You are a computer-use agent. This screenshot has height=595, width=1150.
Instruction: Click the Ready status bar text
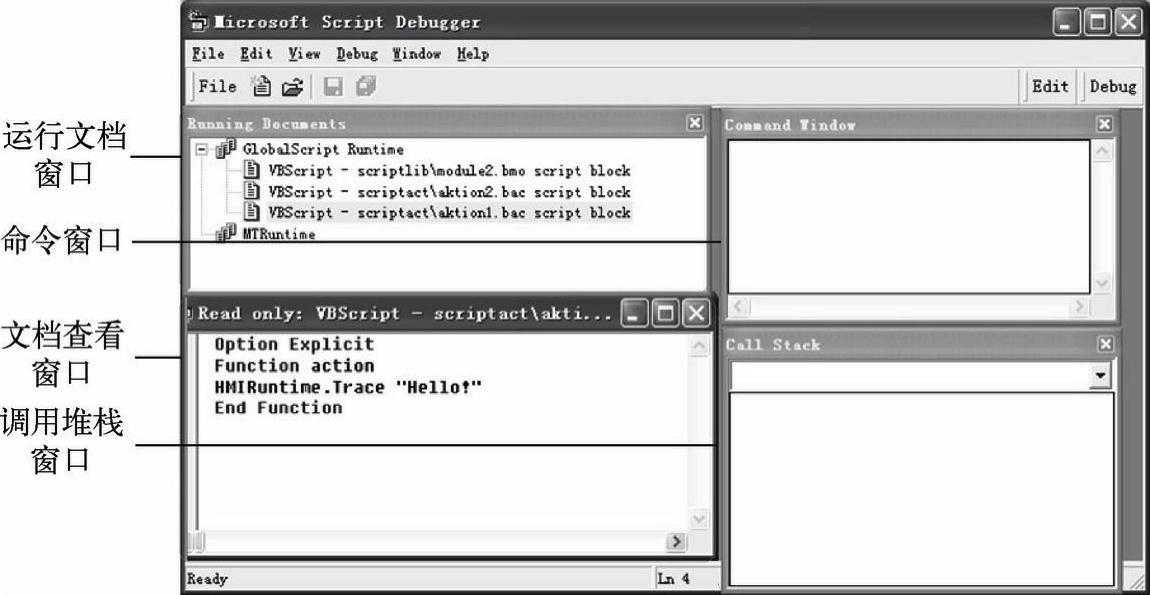point(207,579)
